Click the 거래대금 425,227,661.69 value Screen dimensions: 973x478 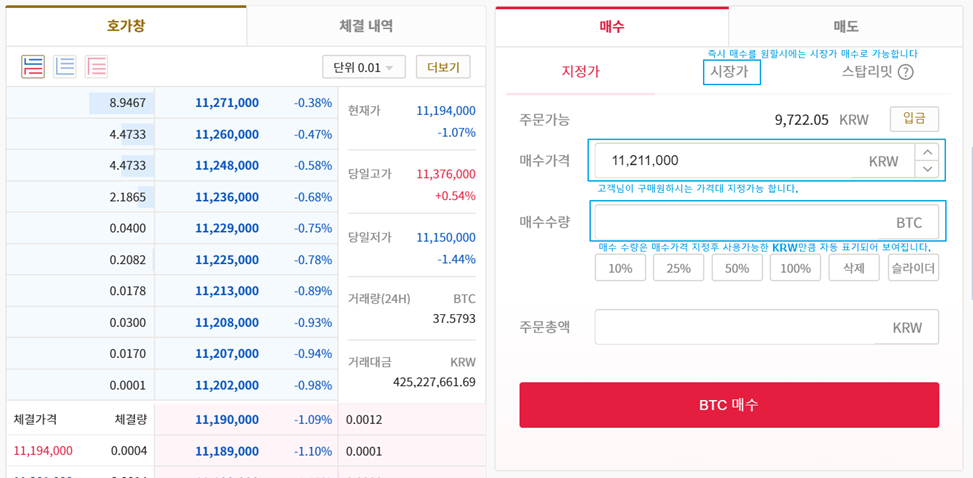point(434,381)
